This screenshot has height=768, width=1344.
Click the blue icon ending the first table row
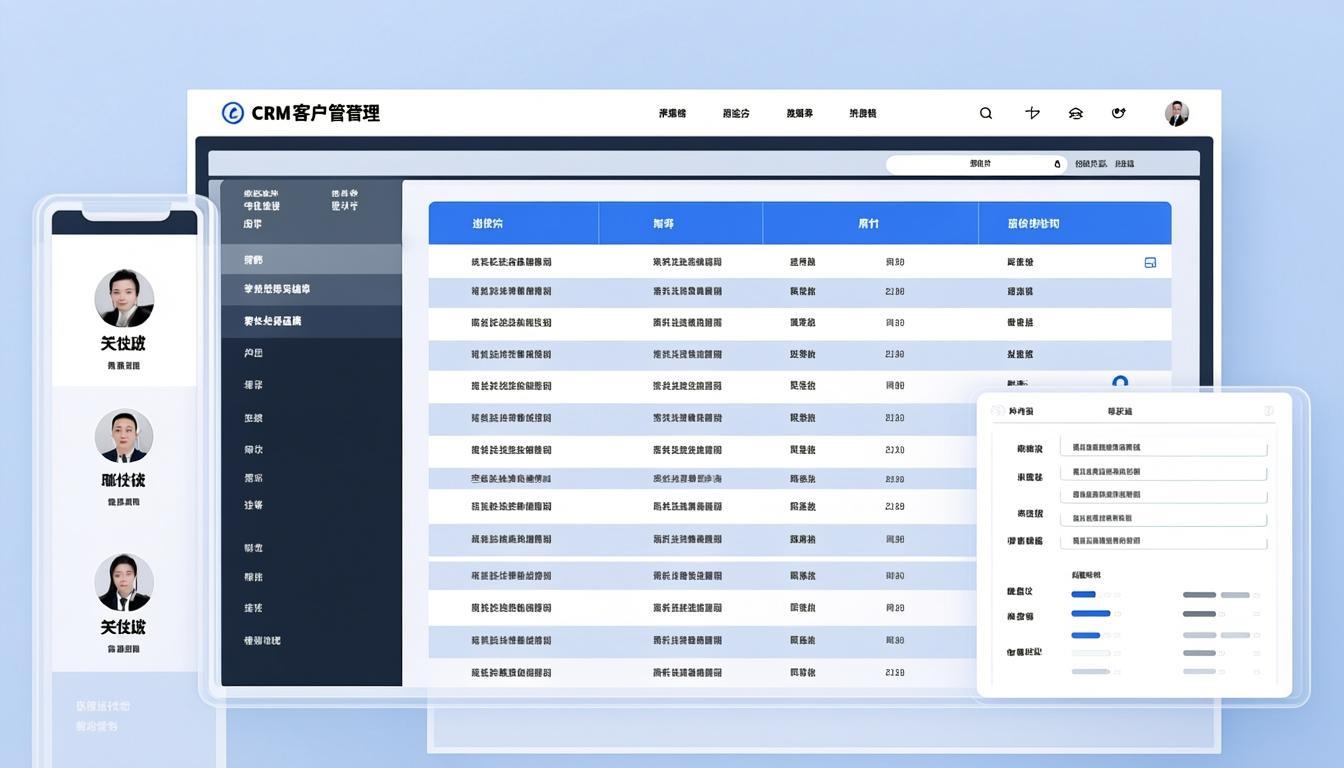pyautogui.click(x=1150, y=262)
